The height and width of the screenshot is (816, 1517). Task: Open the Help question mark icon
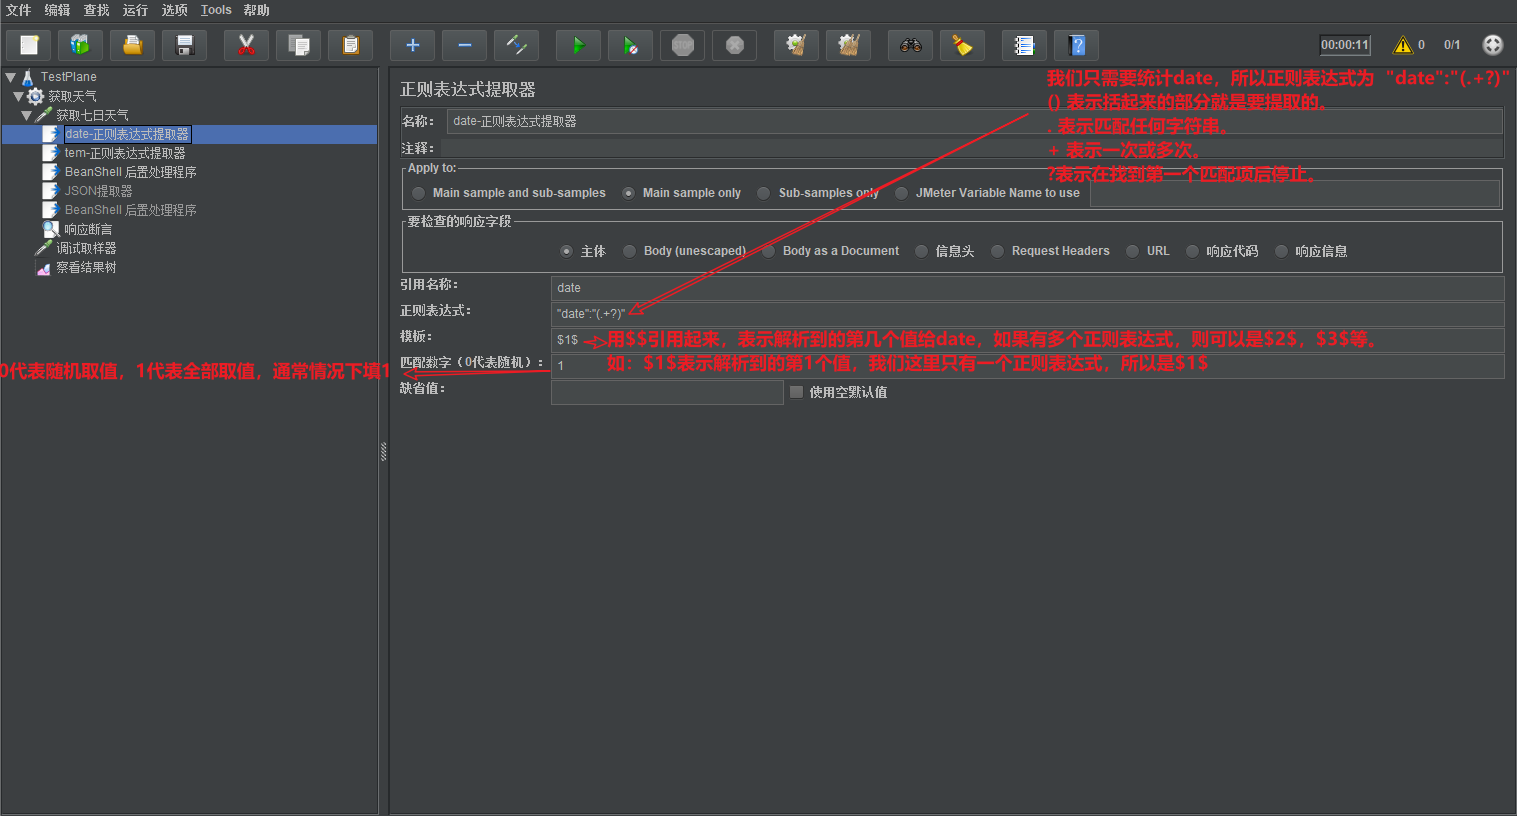[1076, 45]
